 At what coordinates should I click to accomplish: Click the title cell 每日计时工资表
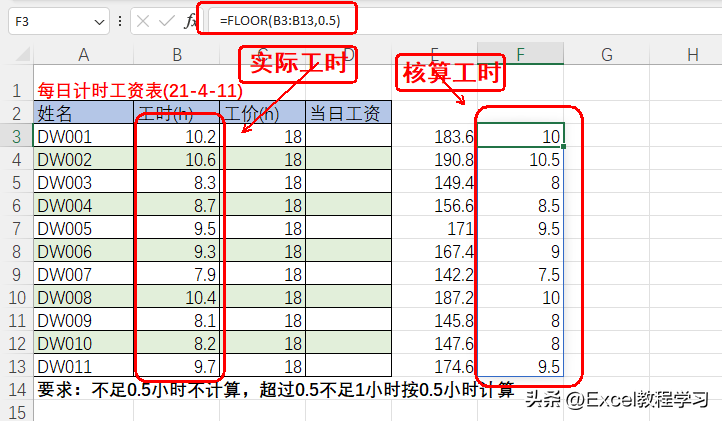coord(140,91)
